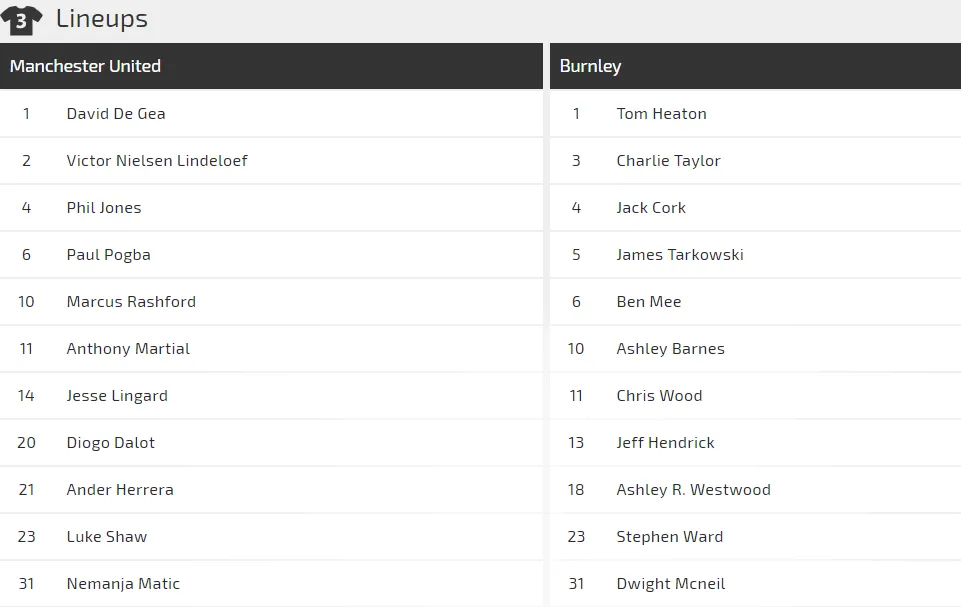Screen dimensions: 961x607
Task: Open Ashley R. Westwood's player entry
Action: pyautogui.click(x=694, y=490)
